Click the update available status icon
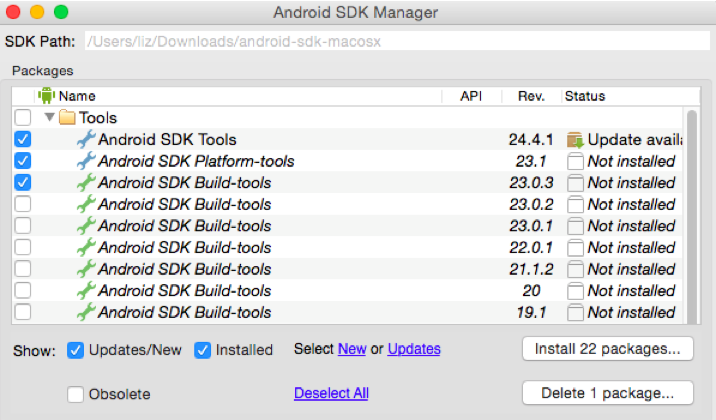 (574, 140)
